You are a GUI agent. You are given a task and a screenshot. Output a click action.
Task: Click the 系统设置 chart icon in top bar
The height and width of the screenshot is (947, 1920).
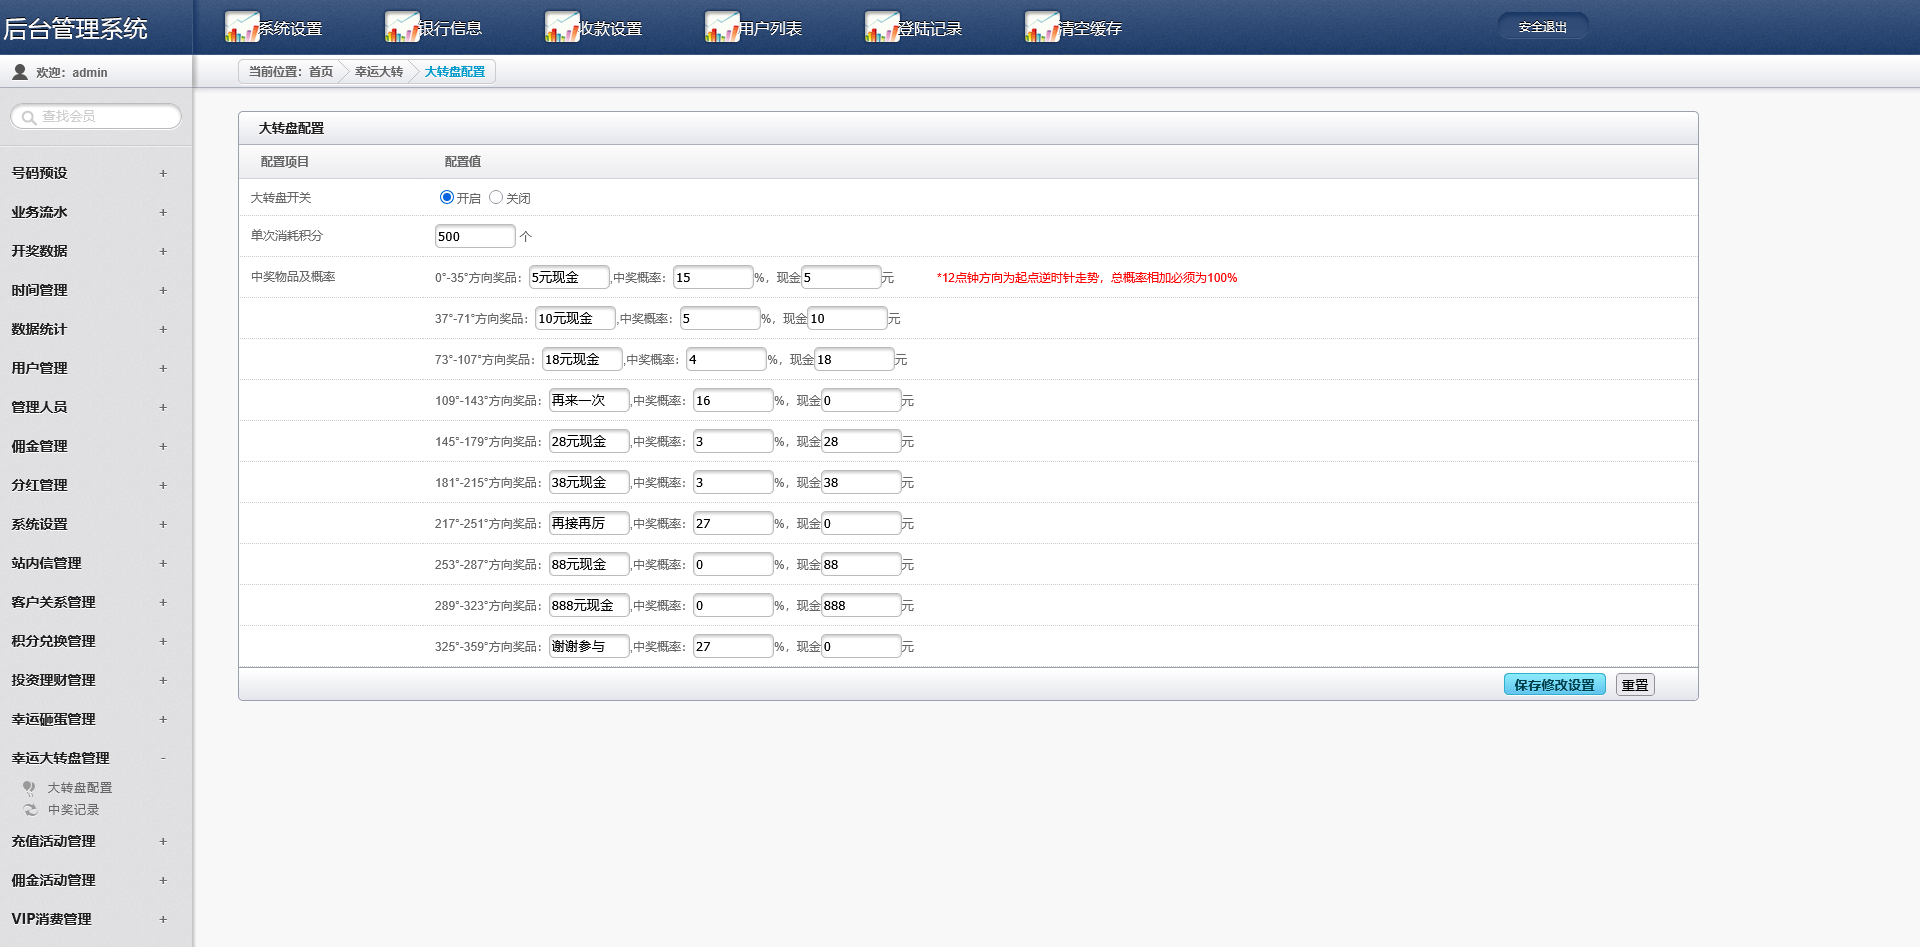point(242,27)
